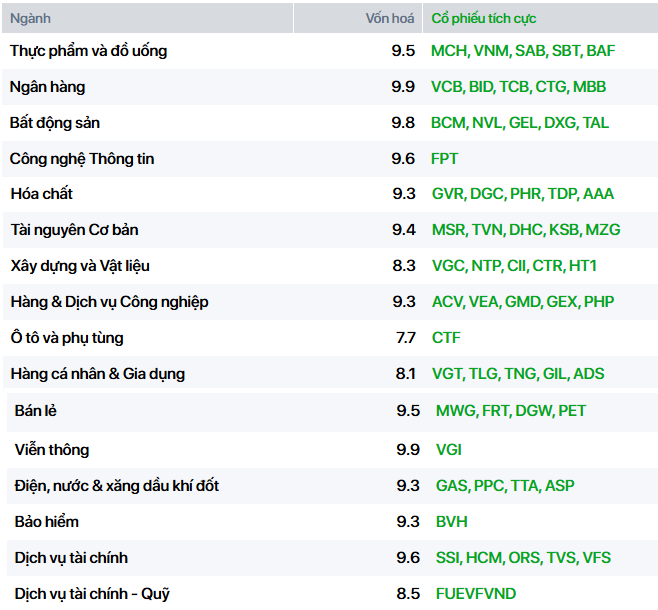Click the Vốn hoá column header
The height and width of the screenshot is (610, 658).
click(358, 18)
